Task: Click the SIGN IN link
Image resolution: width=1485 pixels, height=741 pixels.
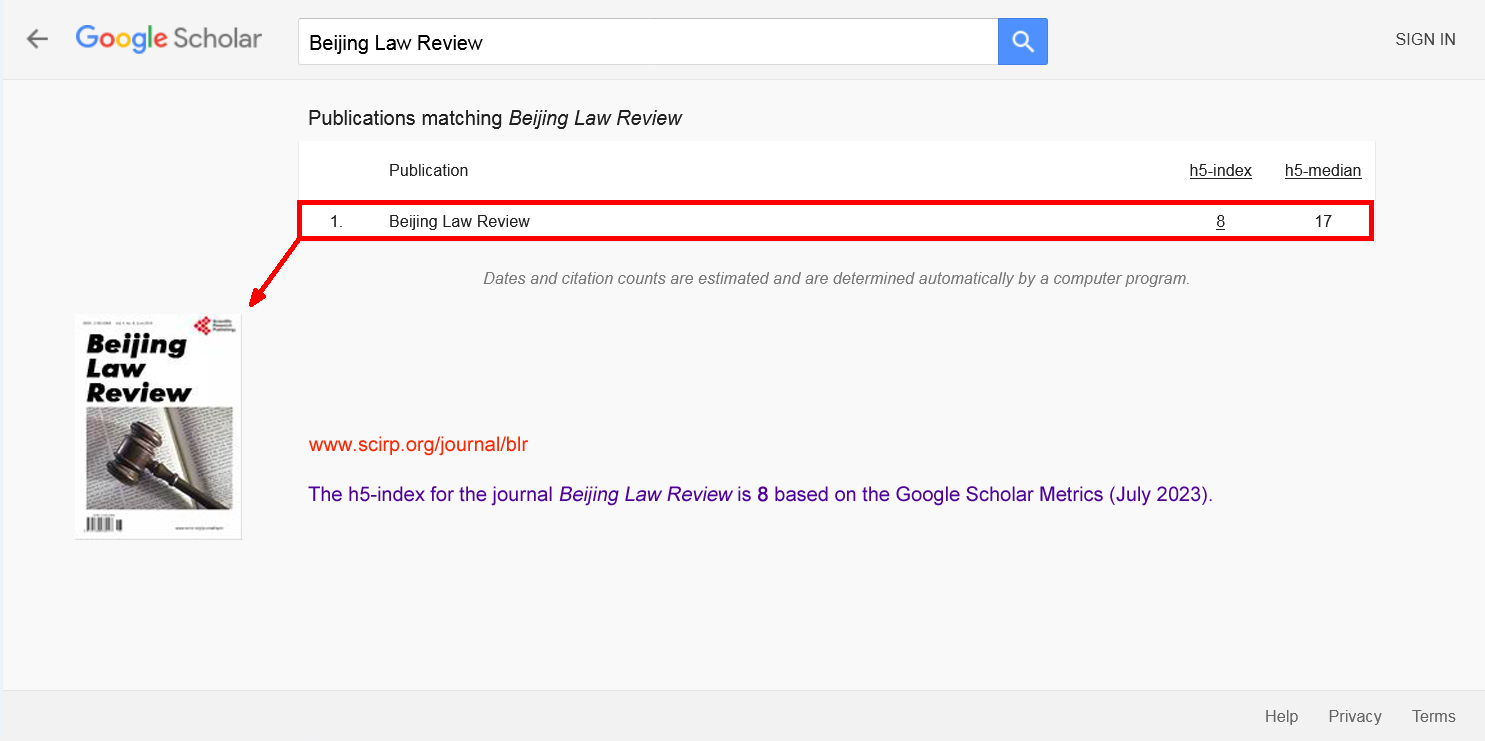Action: [x=1425, y=40]
